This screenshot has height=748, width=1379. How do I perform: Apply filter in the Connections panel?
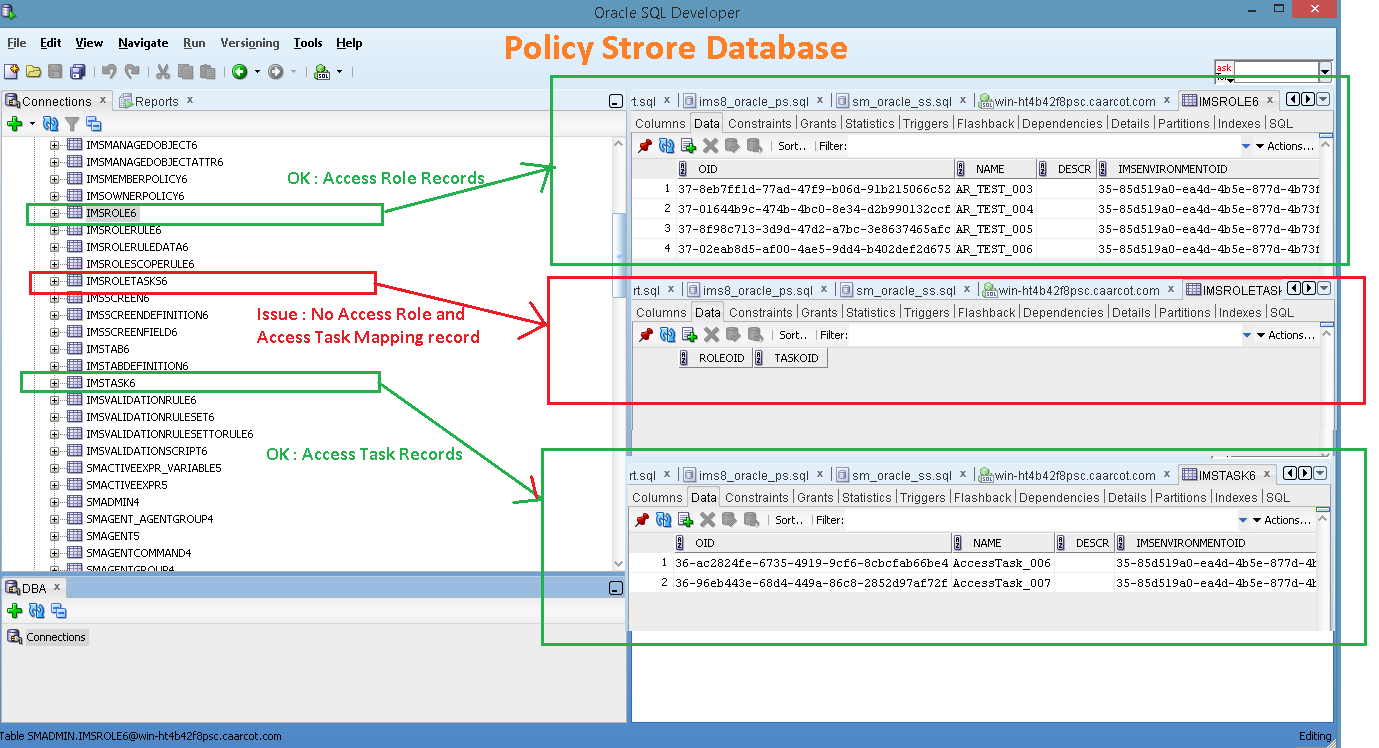(x=72, y=124)
